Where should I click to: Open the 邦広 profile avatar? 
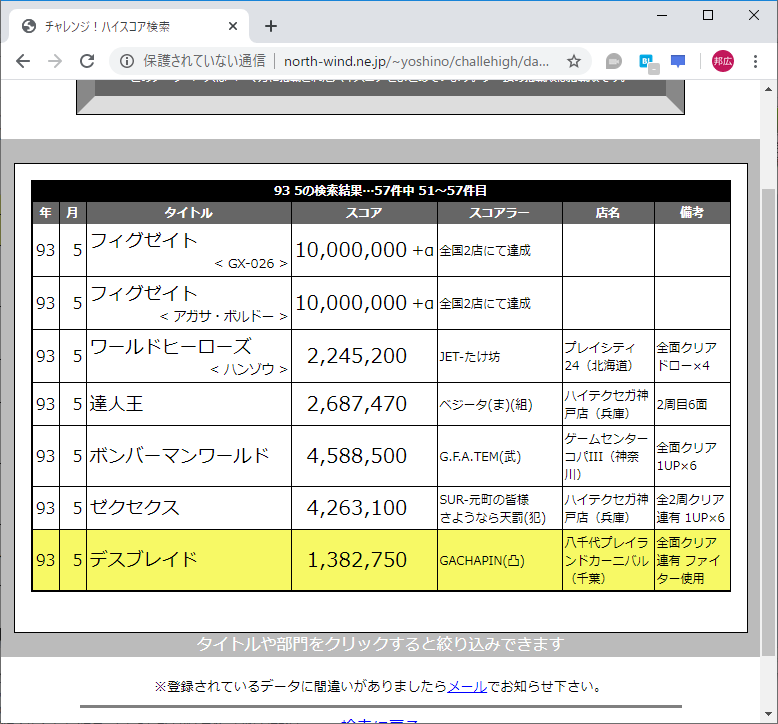pyautogui.click(x=722, y=61)
